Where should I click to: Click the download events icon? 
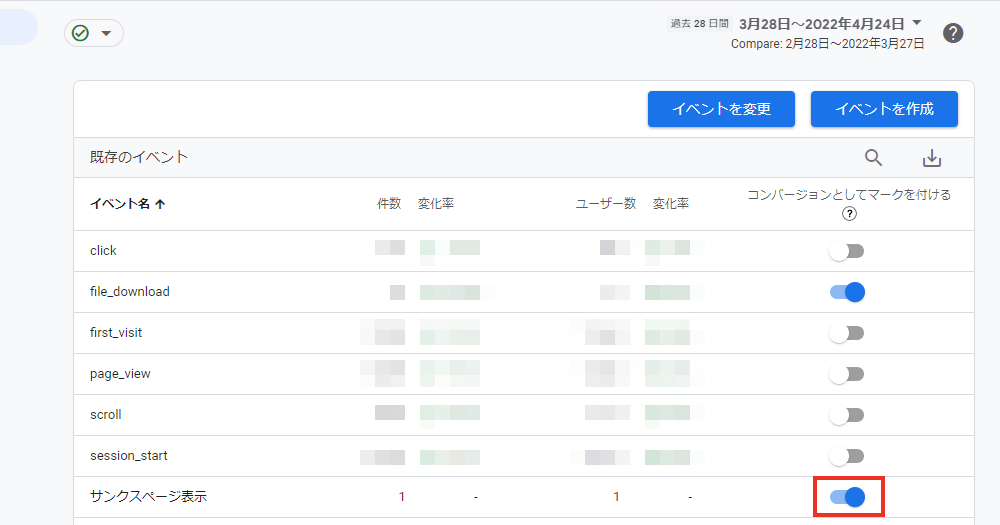932,158
